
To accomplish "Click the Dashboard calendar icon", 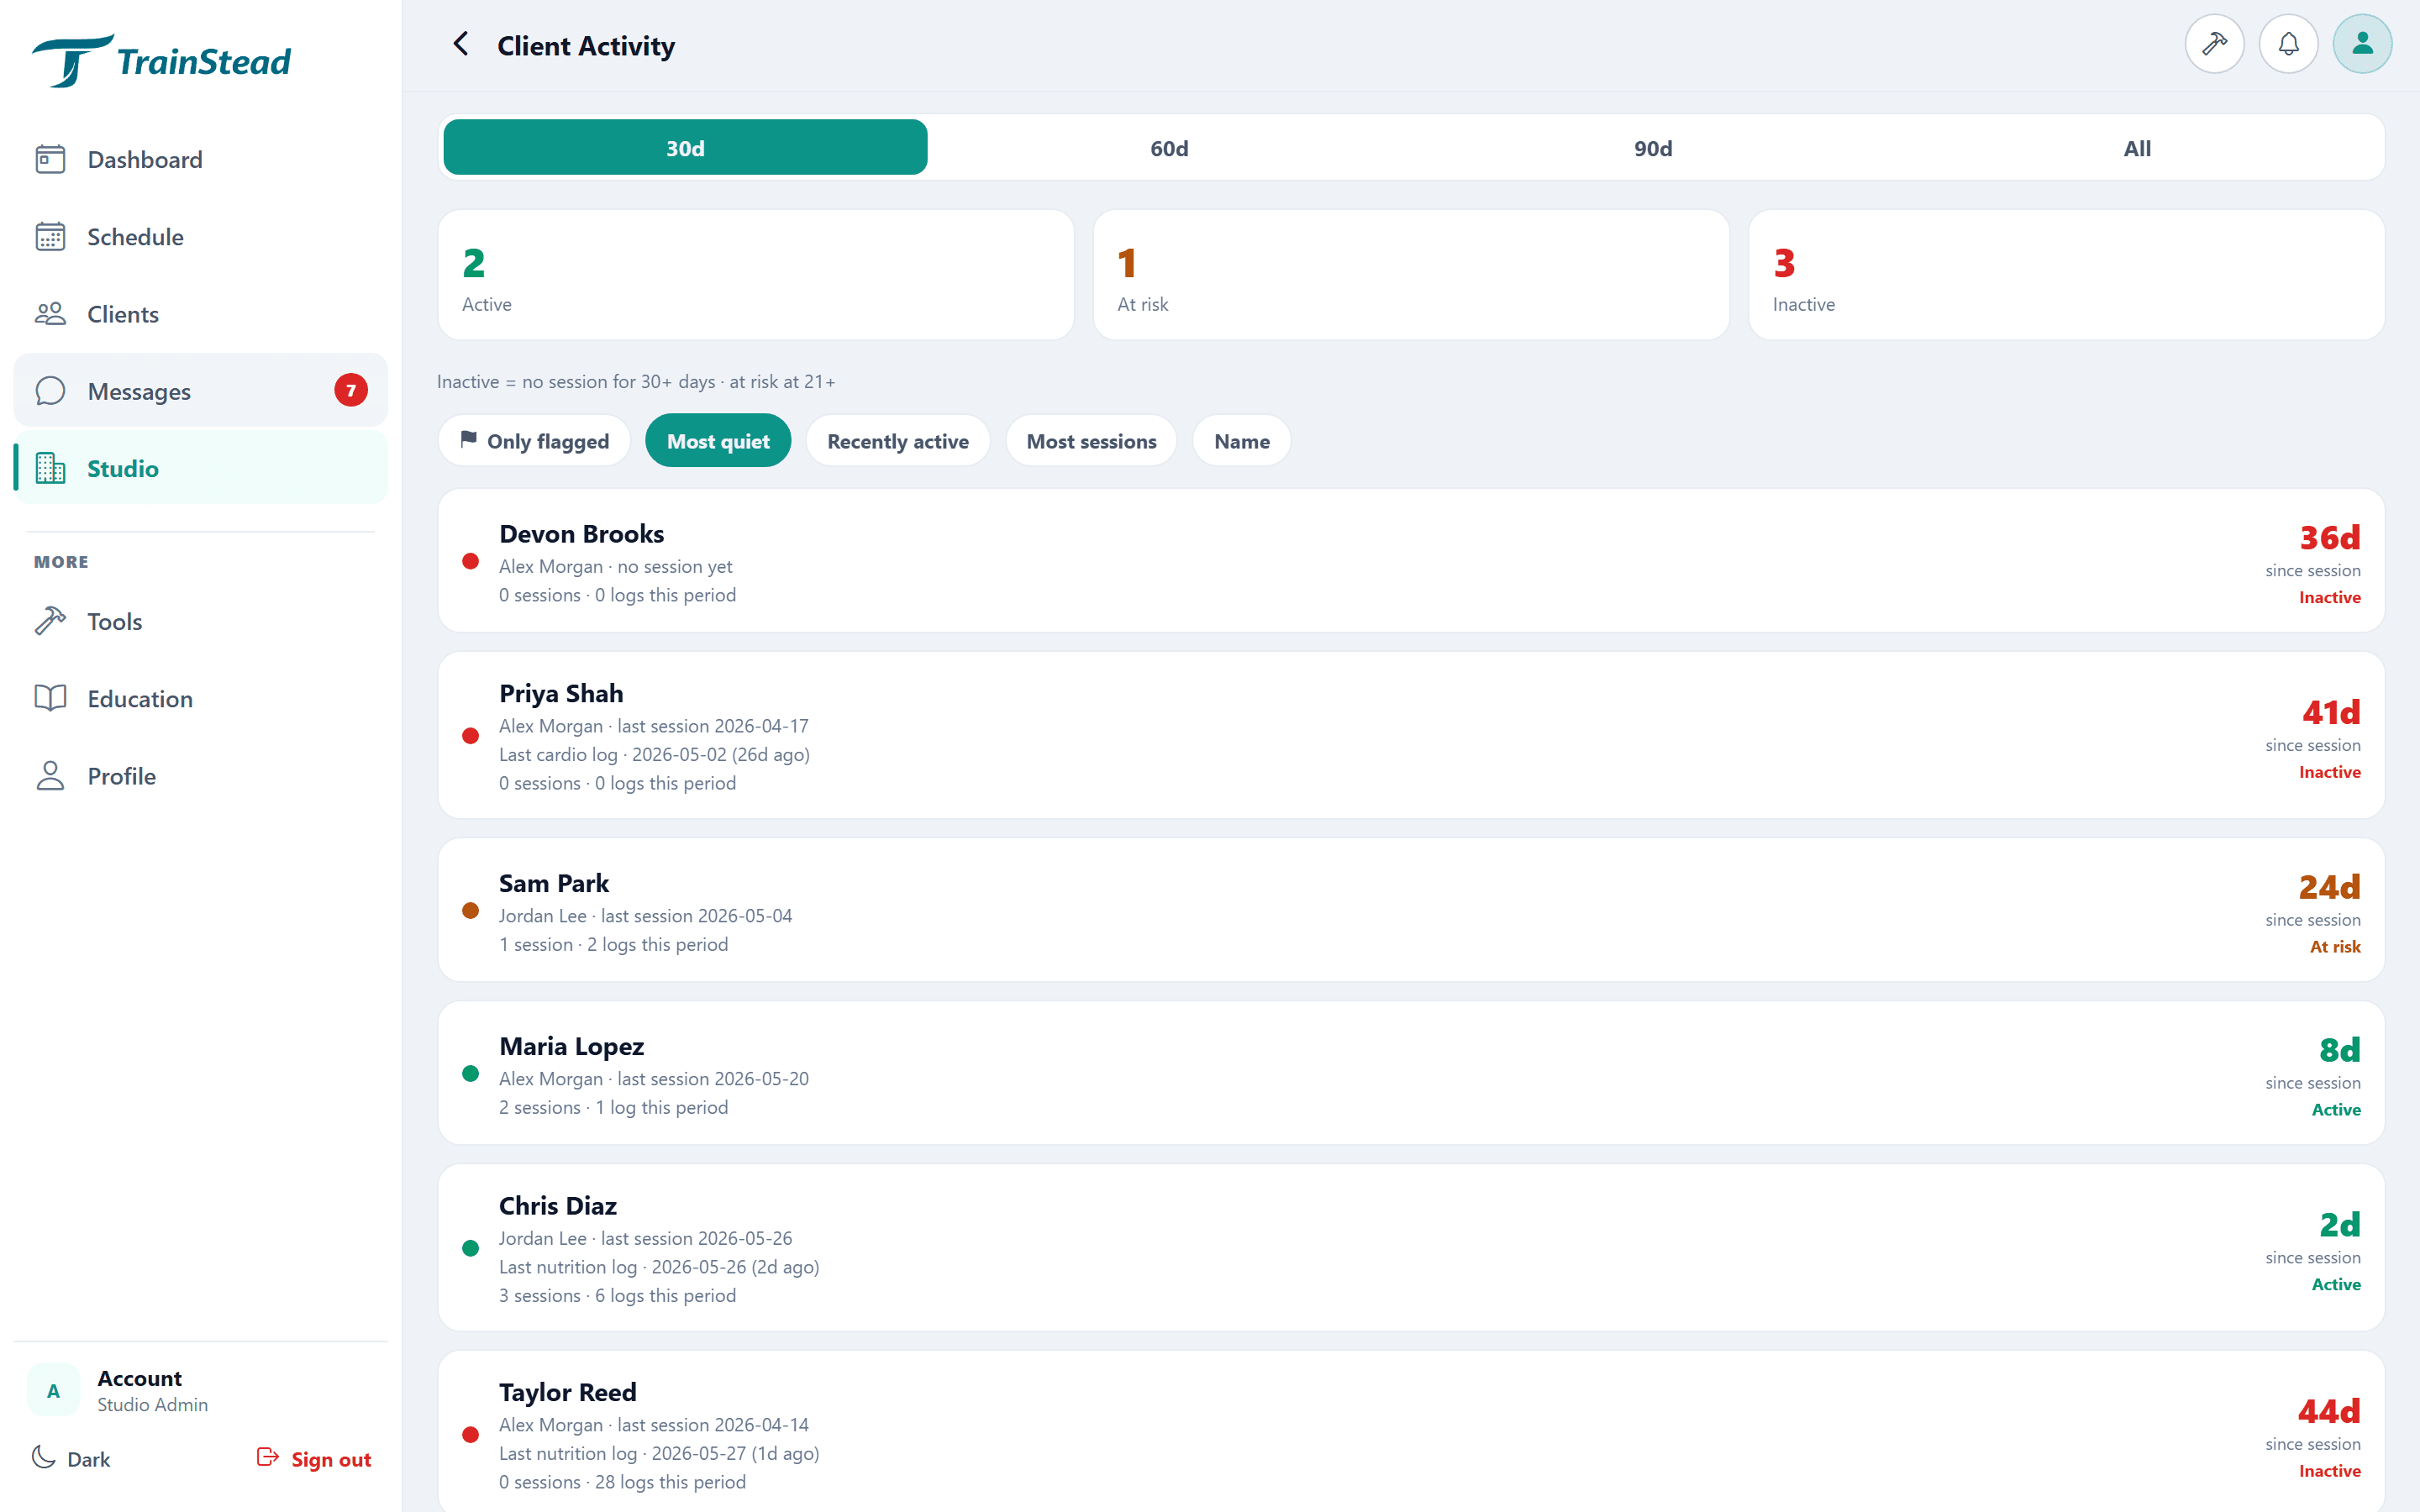I will [50, 159].
